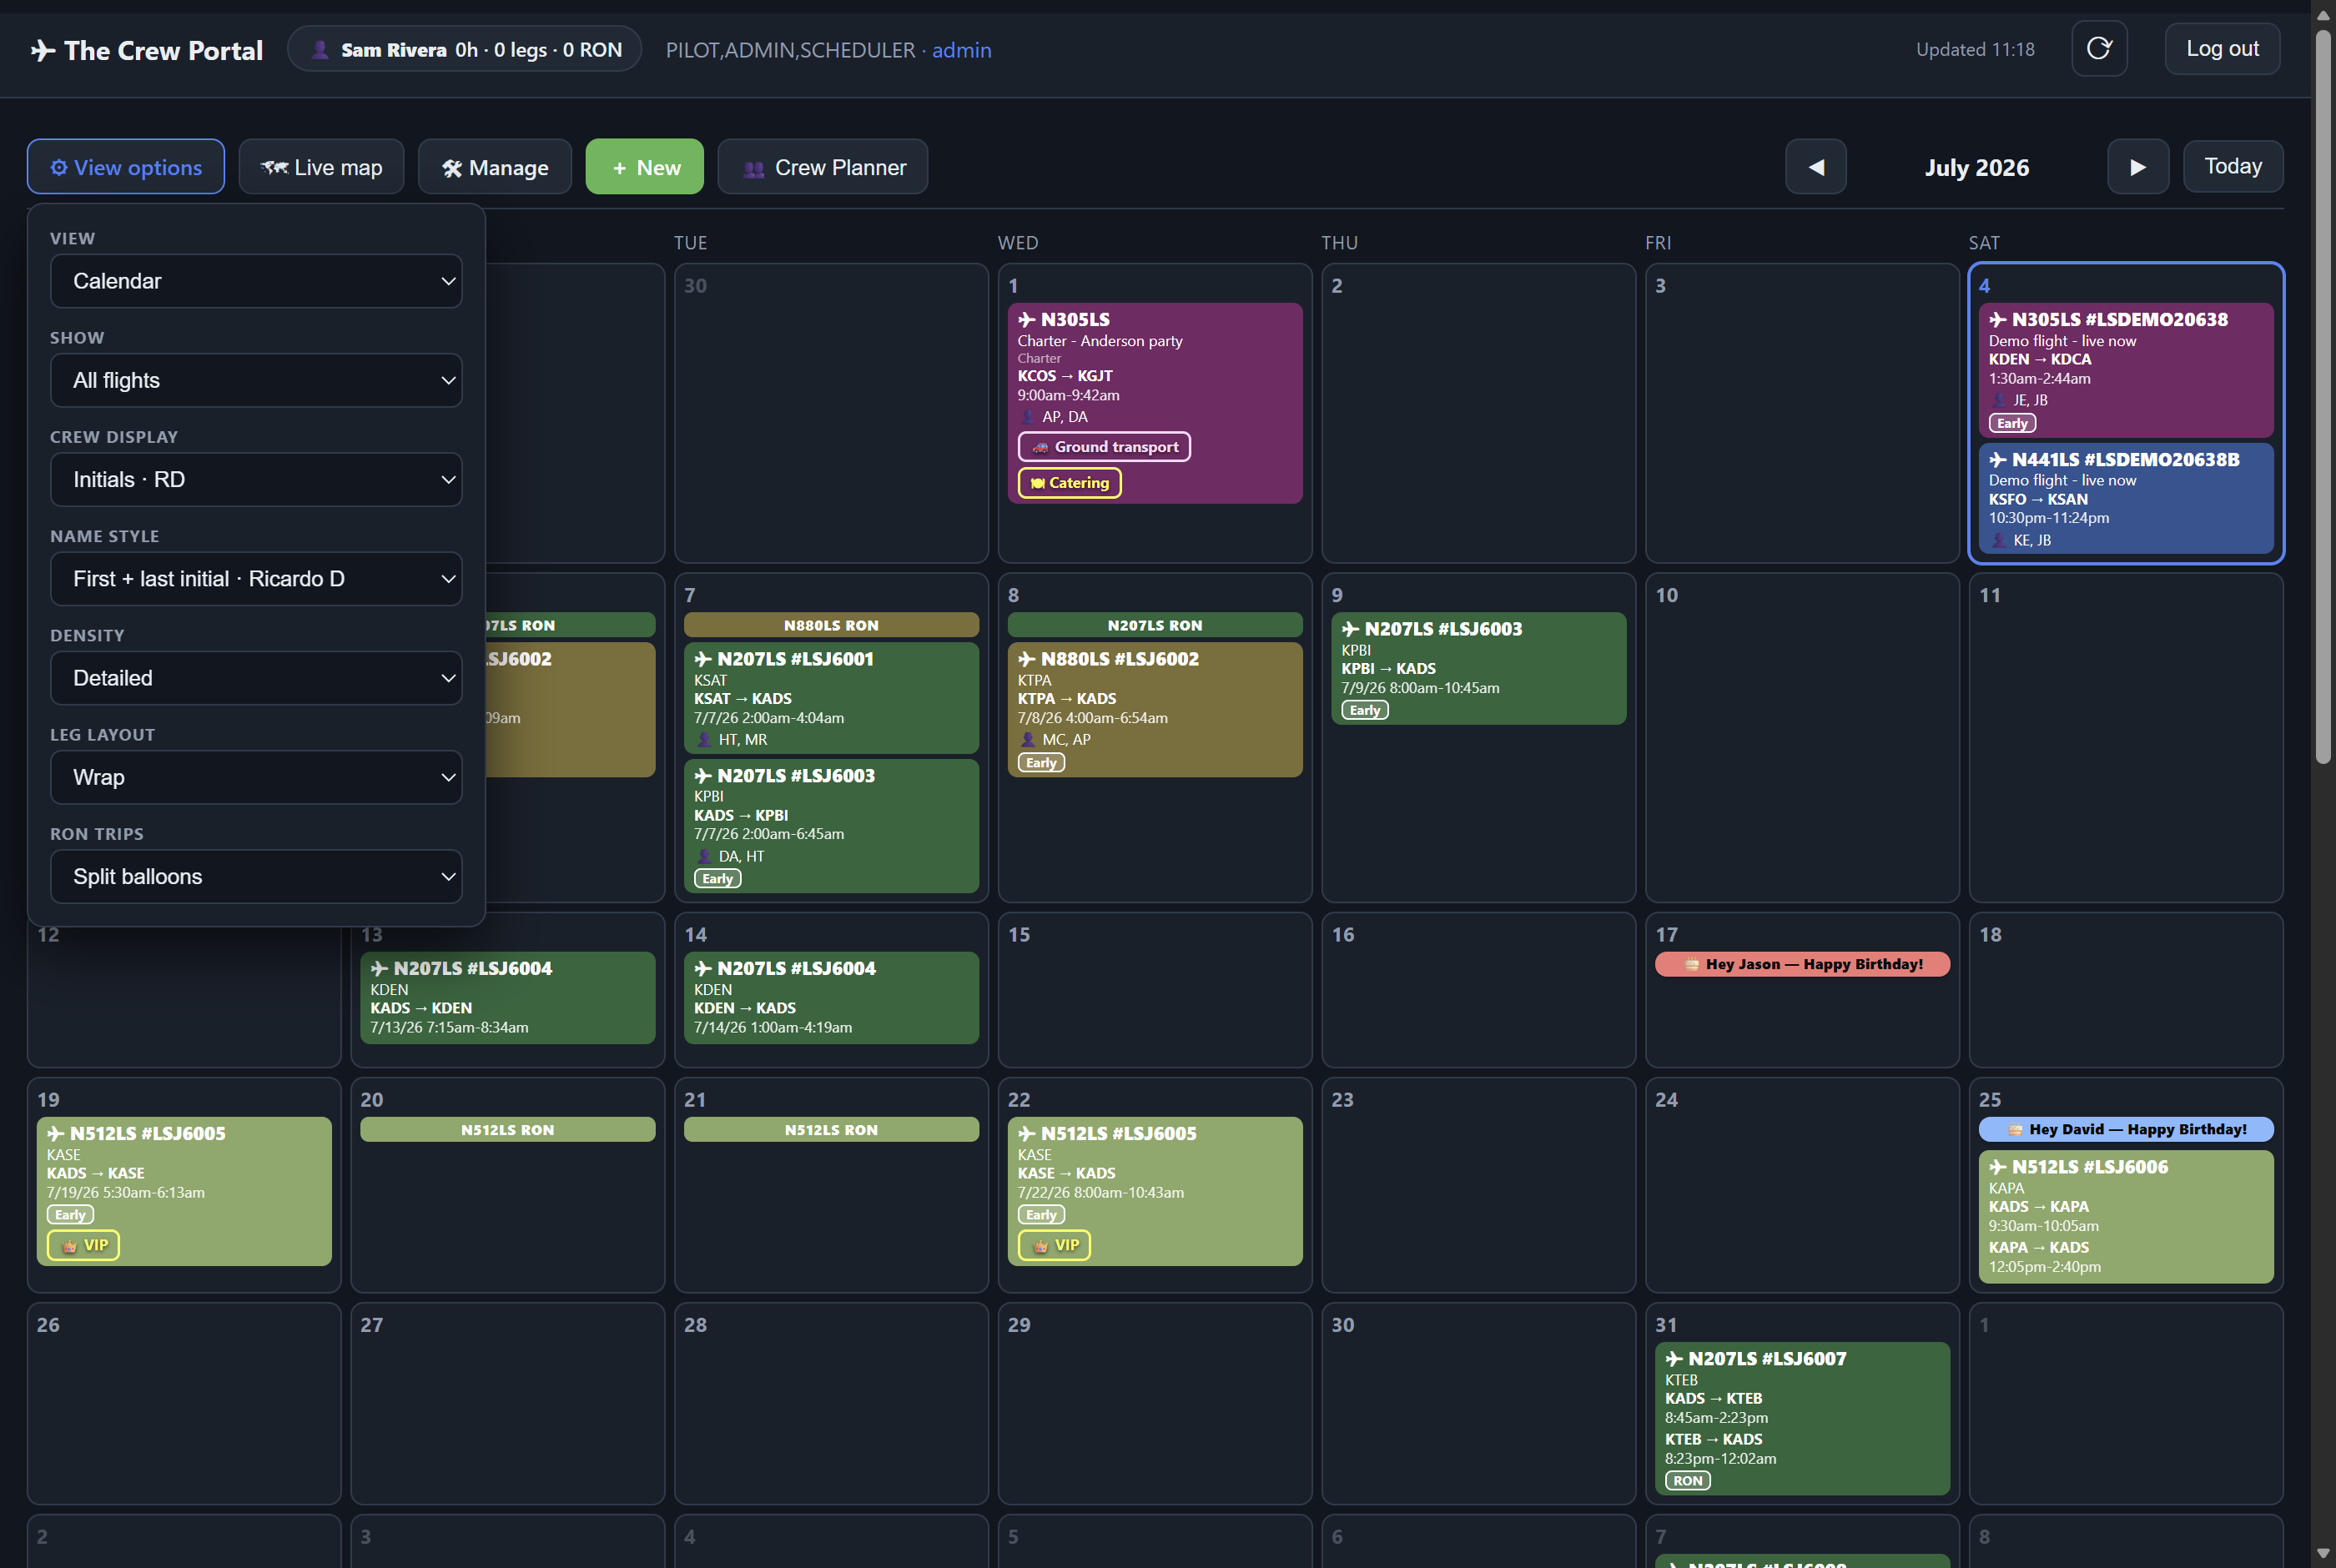Expand the Crew Display dropdown

pyautogui.click(x=256, y=479)
